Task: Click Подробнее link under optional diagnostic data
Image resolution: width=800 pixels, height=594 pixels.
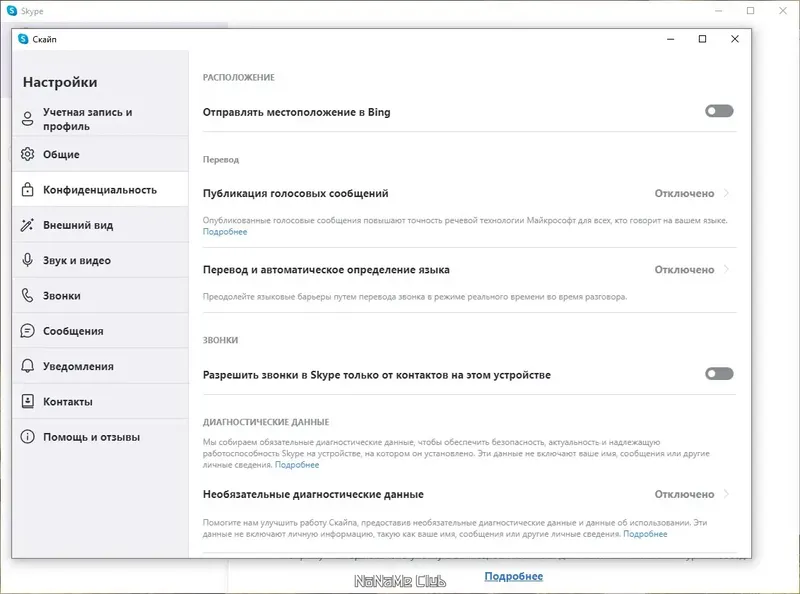Action: tap(645, 534)
